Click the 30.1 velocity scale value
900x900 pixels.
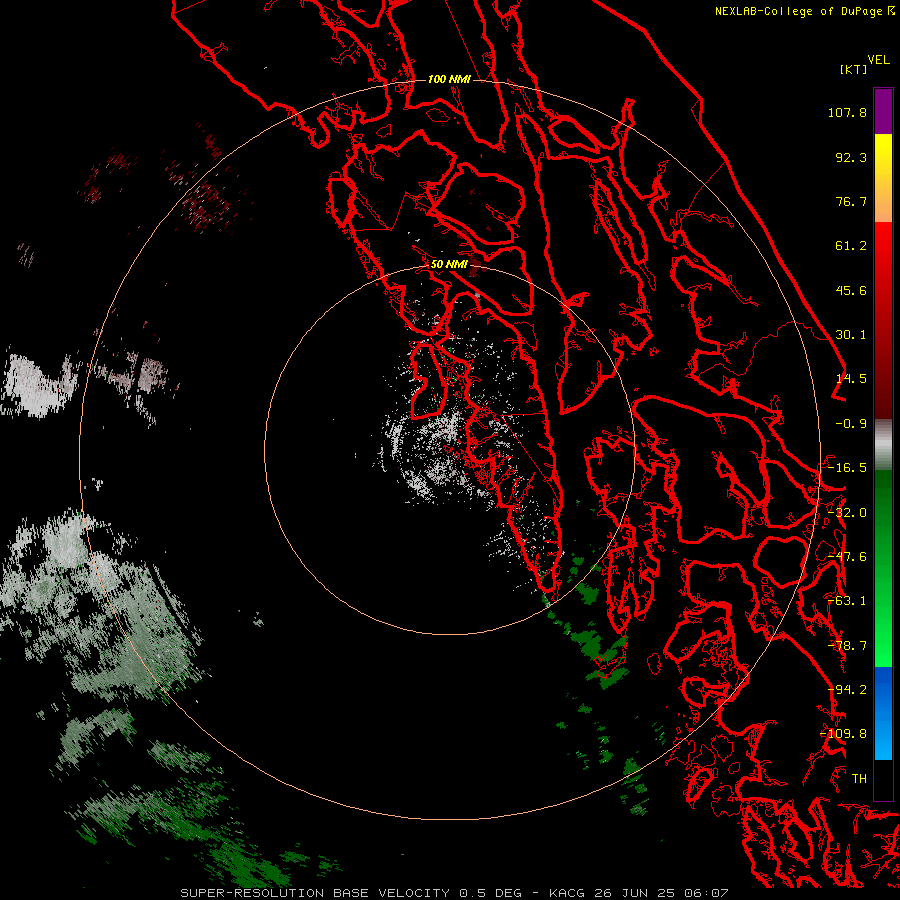pos(851,335)
